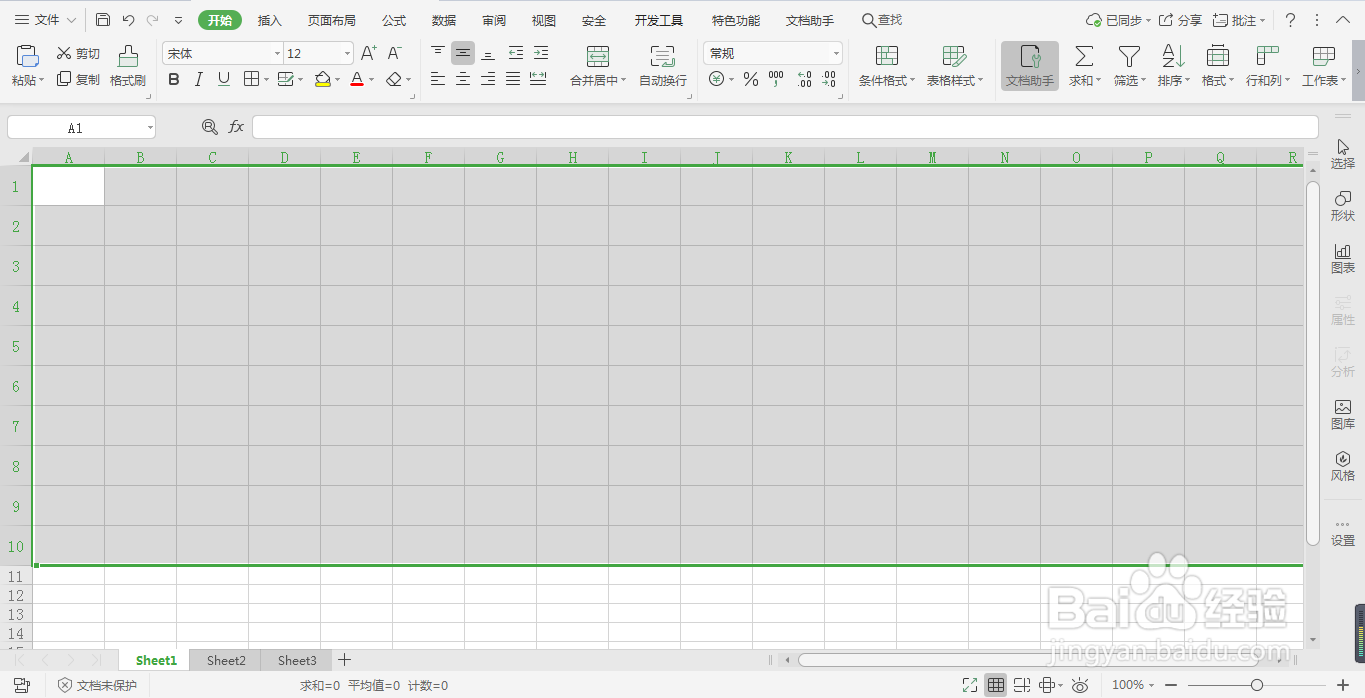The image size is (1365, 698).
Task: Switch to the Data (数据) tab
Action: pos(444,20)
